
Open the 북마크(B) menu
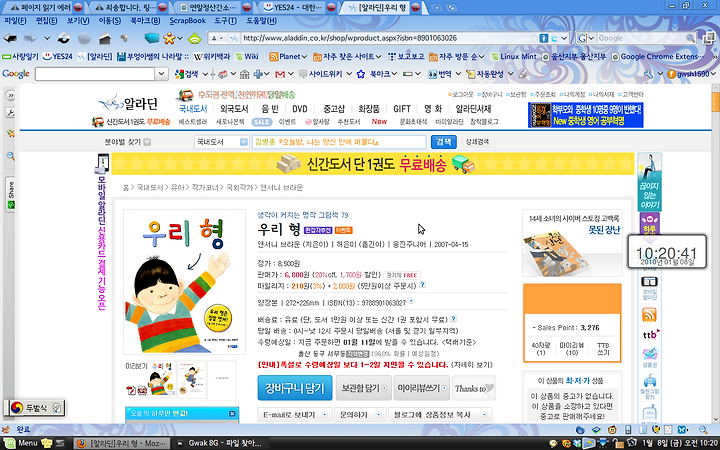point(145,21)
